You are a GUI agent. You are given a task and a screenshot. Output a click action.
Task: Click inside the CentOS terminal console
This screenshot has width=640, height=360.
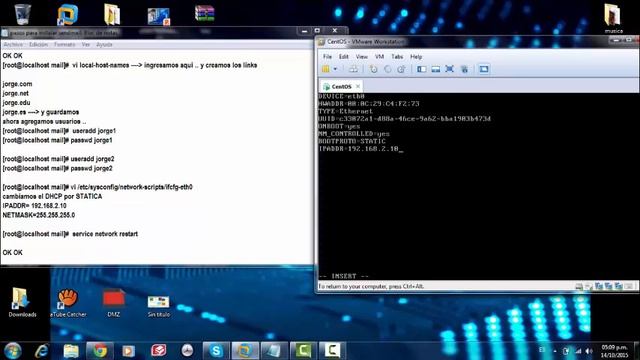pos(478,186)
